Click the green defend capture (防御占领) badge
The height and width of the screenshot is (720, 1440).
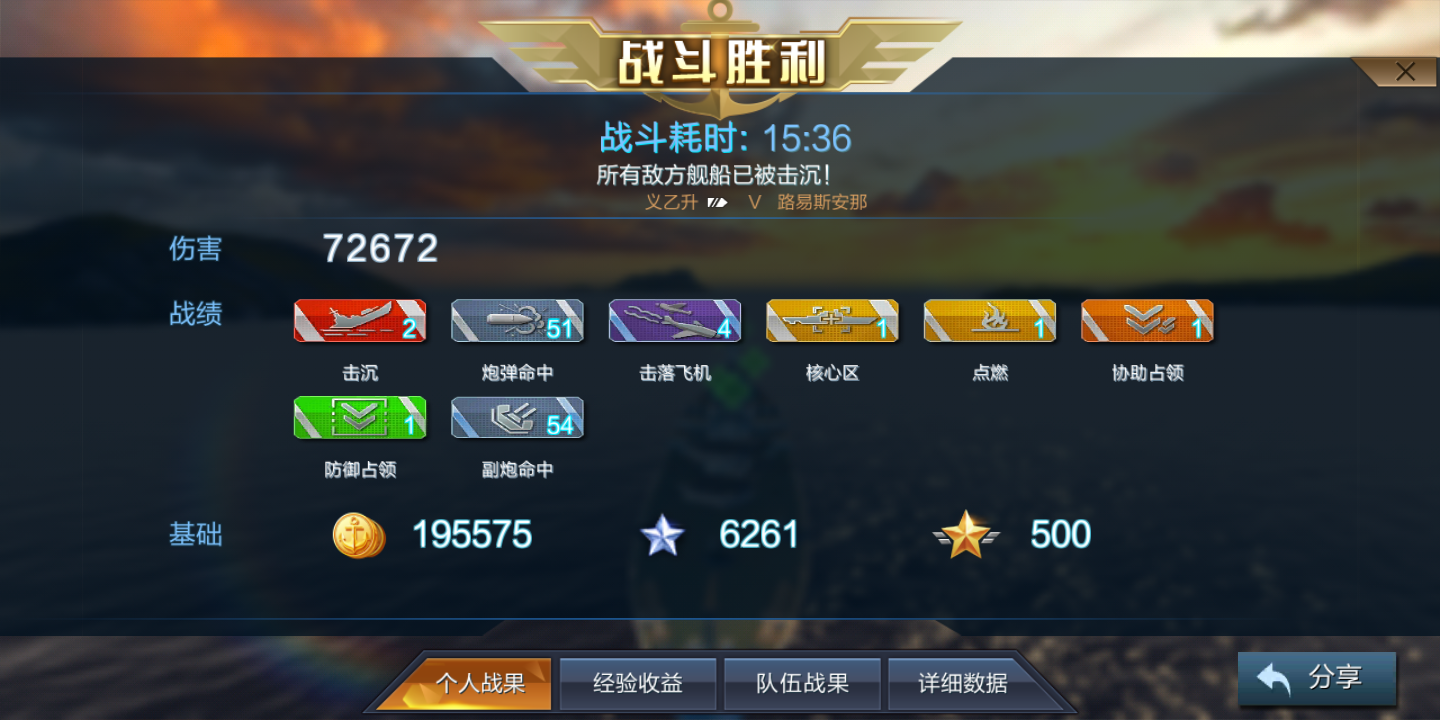(360, 418)
